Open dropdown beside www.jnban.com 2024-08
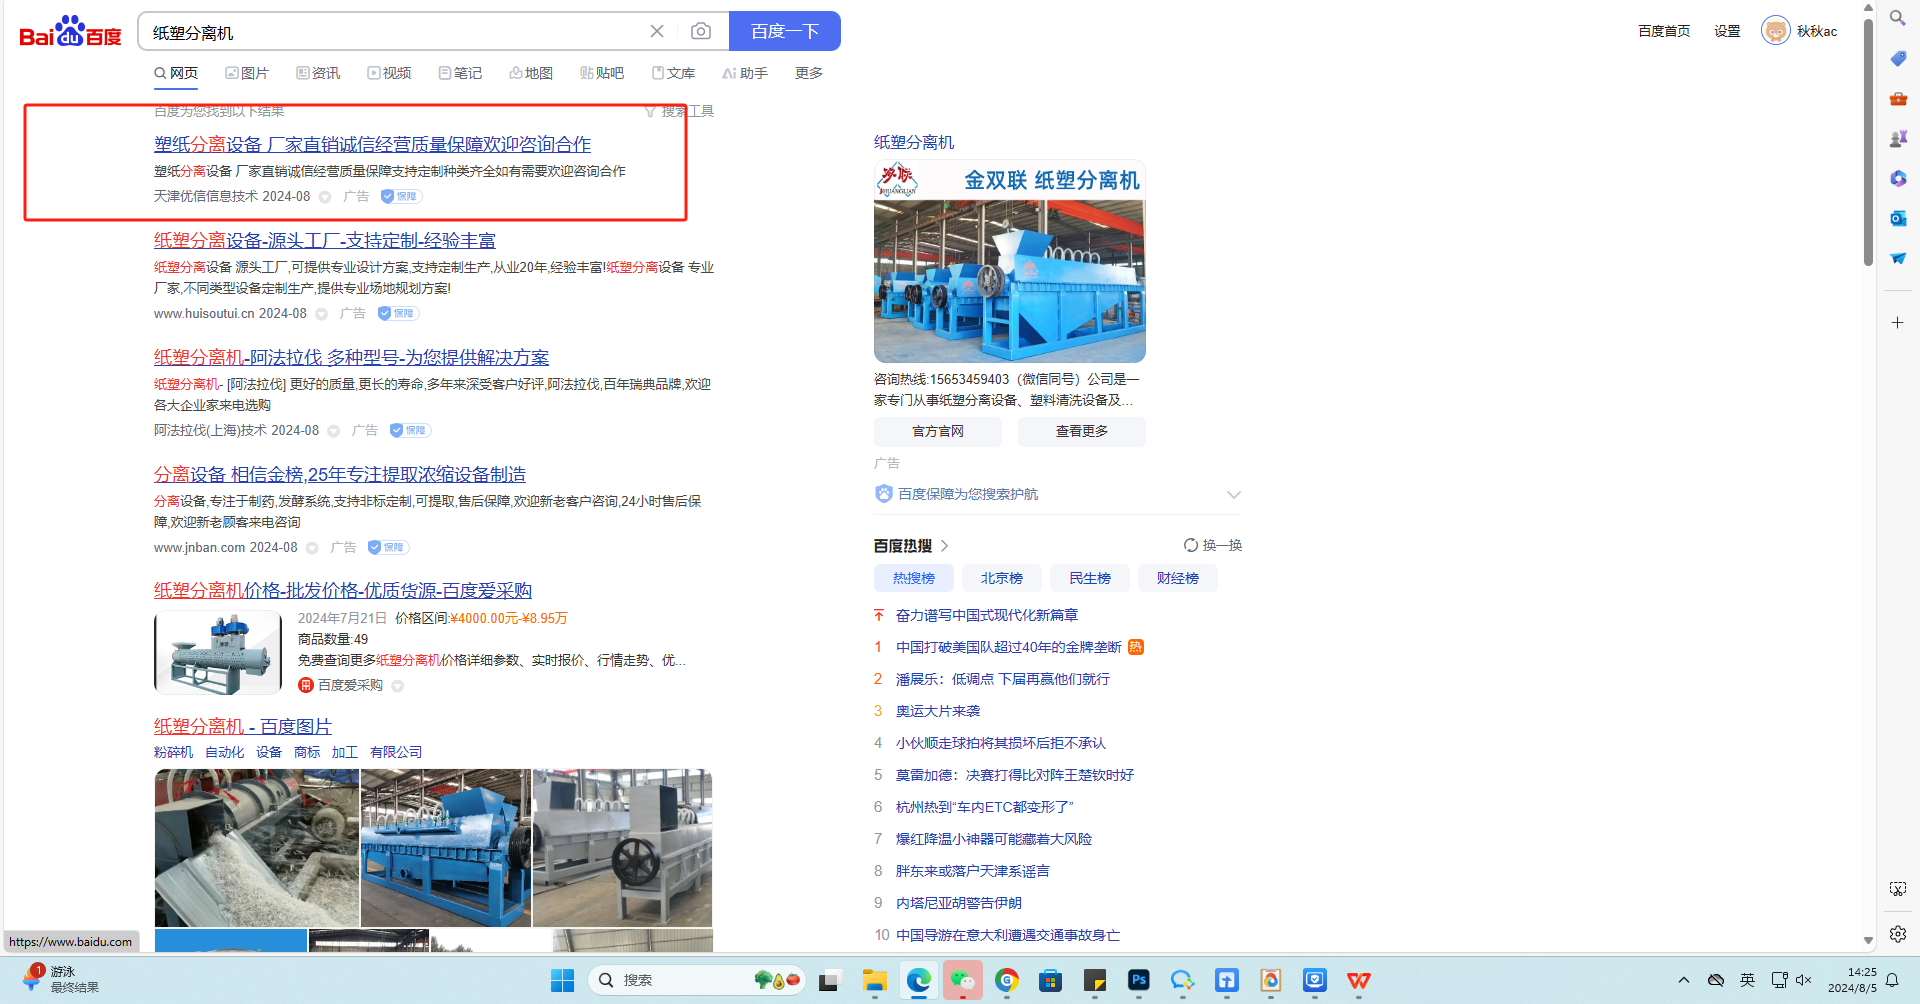 312,548
